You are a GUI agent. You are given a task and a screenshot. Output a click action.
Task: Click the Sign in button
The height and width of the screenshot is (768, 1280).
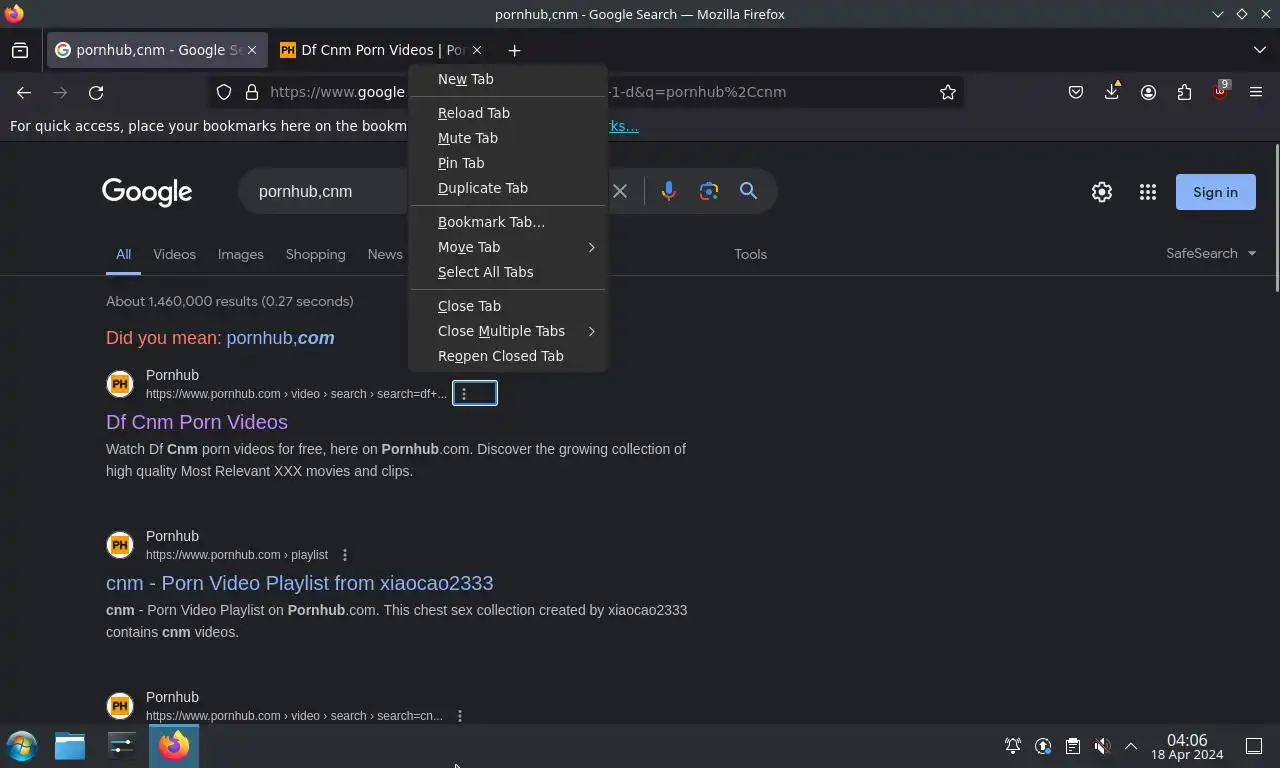tap(1216, 192)
